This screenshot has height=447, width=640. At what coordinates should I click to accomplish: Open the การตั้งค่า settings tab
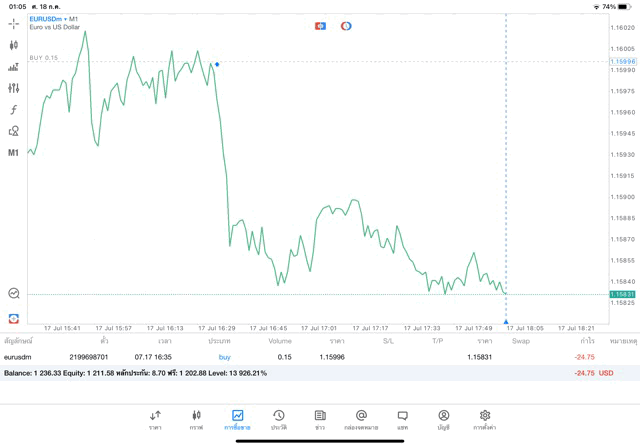[485, 420]
